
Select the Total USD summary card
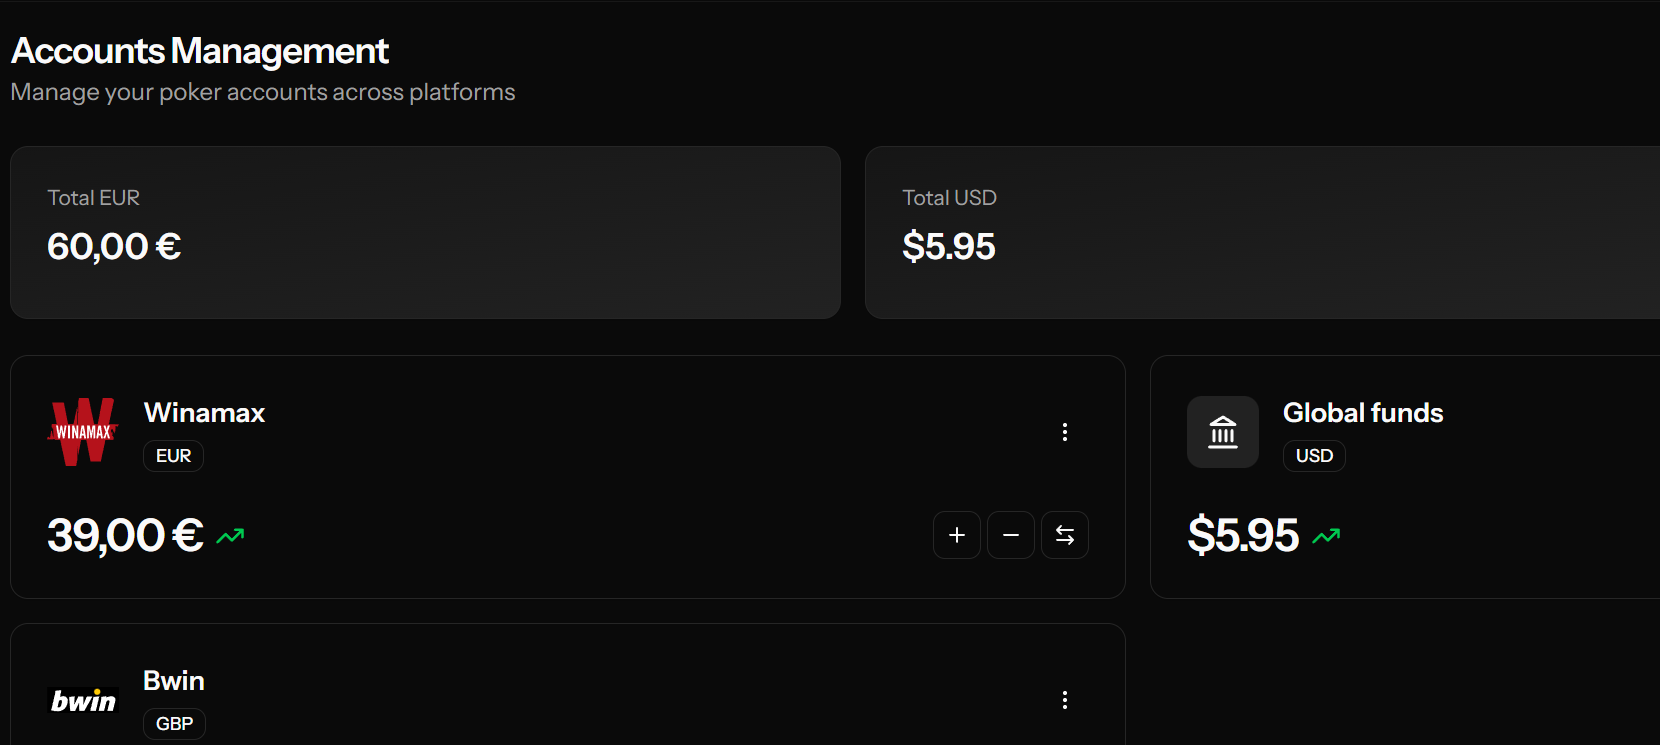point(1260,232)
